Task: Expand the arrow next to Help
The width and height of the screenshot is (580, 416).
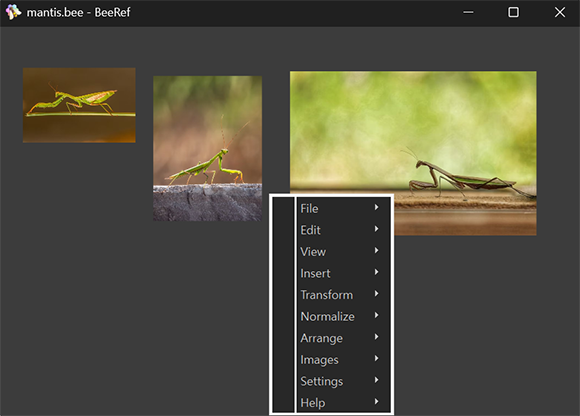Action: coord(376,402)
